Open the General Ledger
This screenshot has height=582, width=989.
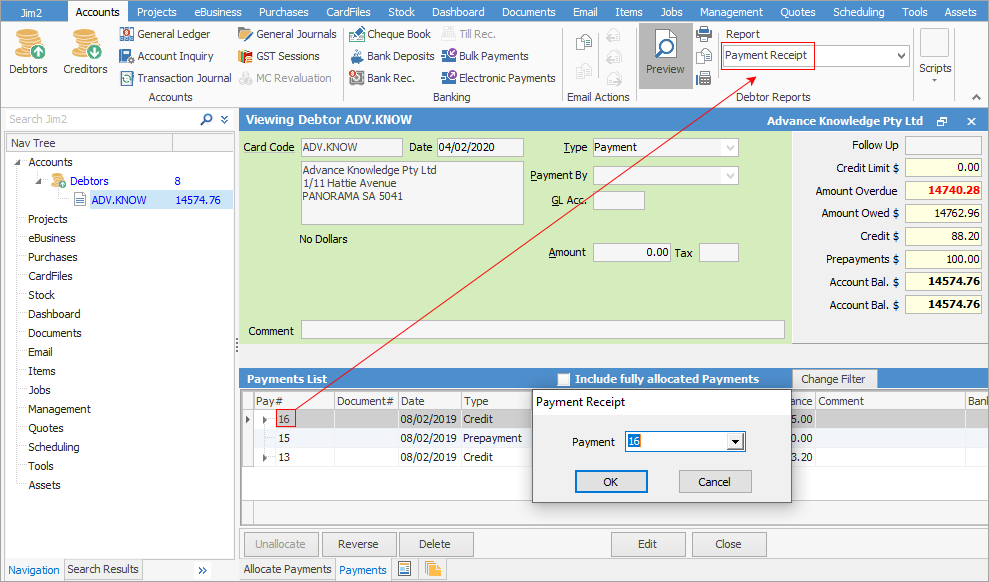pyautogui.click(x=165, y=34)
